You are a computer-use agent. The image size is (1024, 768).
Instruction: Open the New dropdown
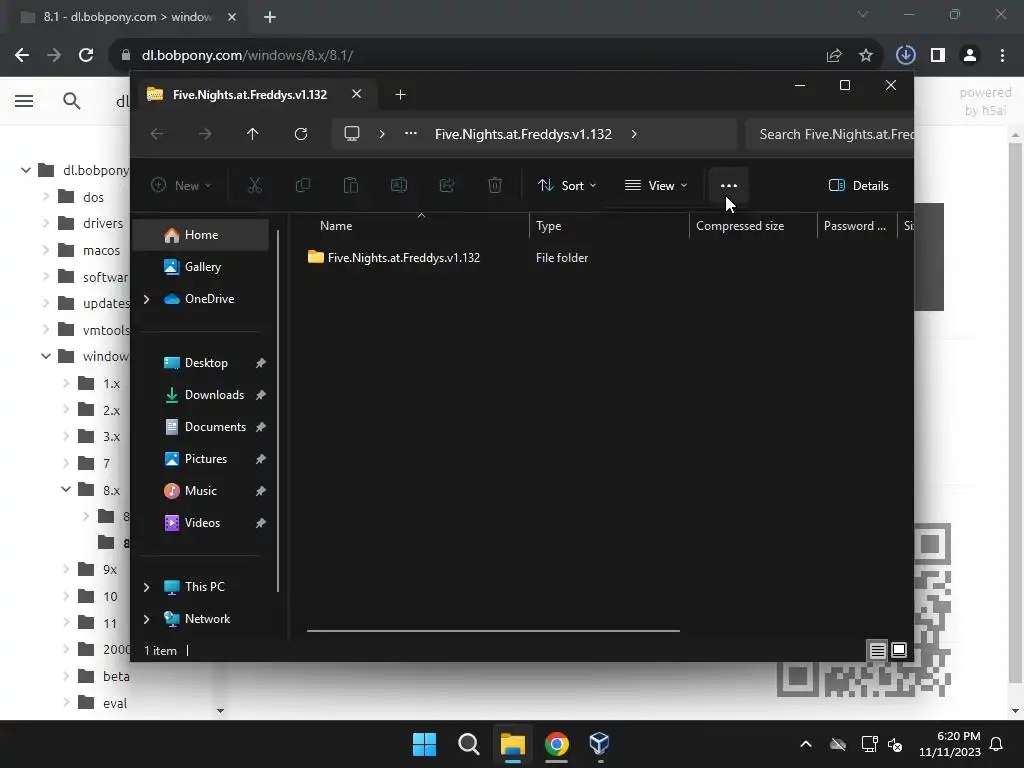(181, 185)
